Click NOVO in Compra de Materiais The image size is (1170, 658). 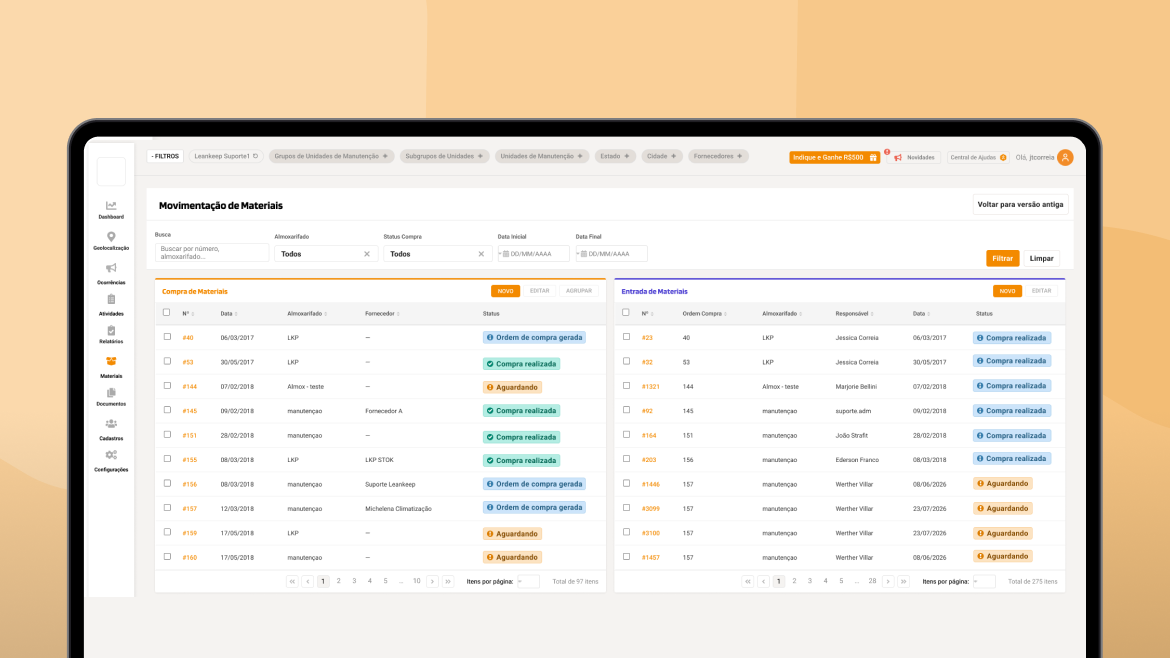(x=505, y=291)
